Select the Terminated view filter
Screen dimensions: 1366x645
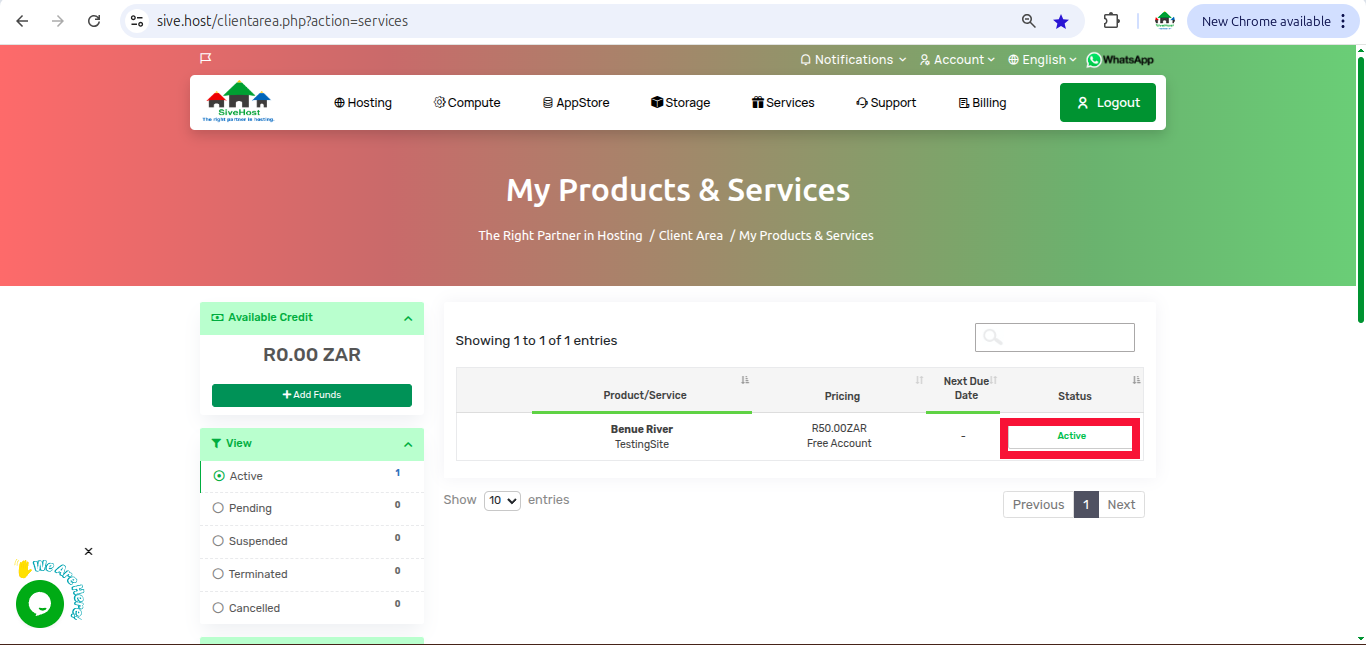tap(312, 574)
